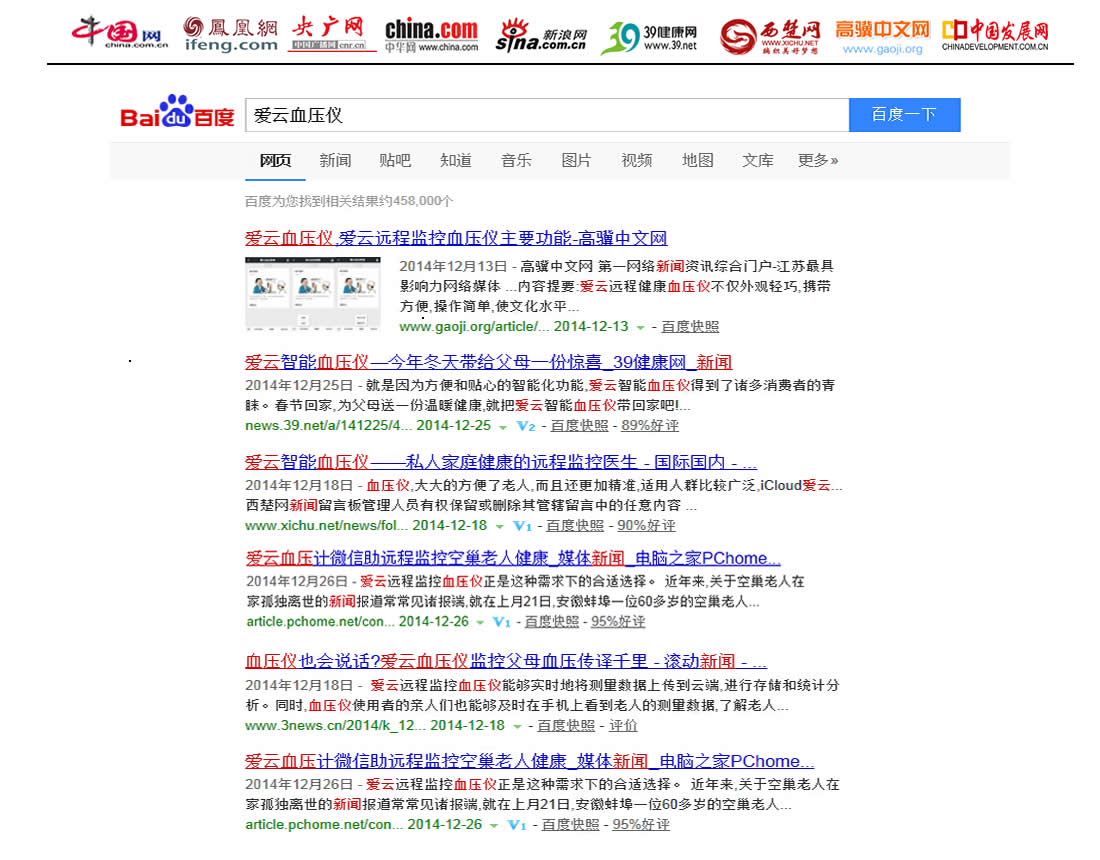Click the V1 badge on xichu.net result
1100x860 pixels.
coord(523,526)
